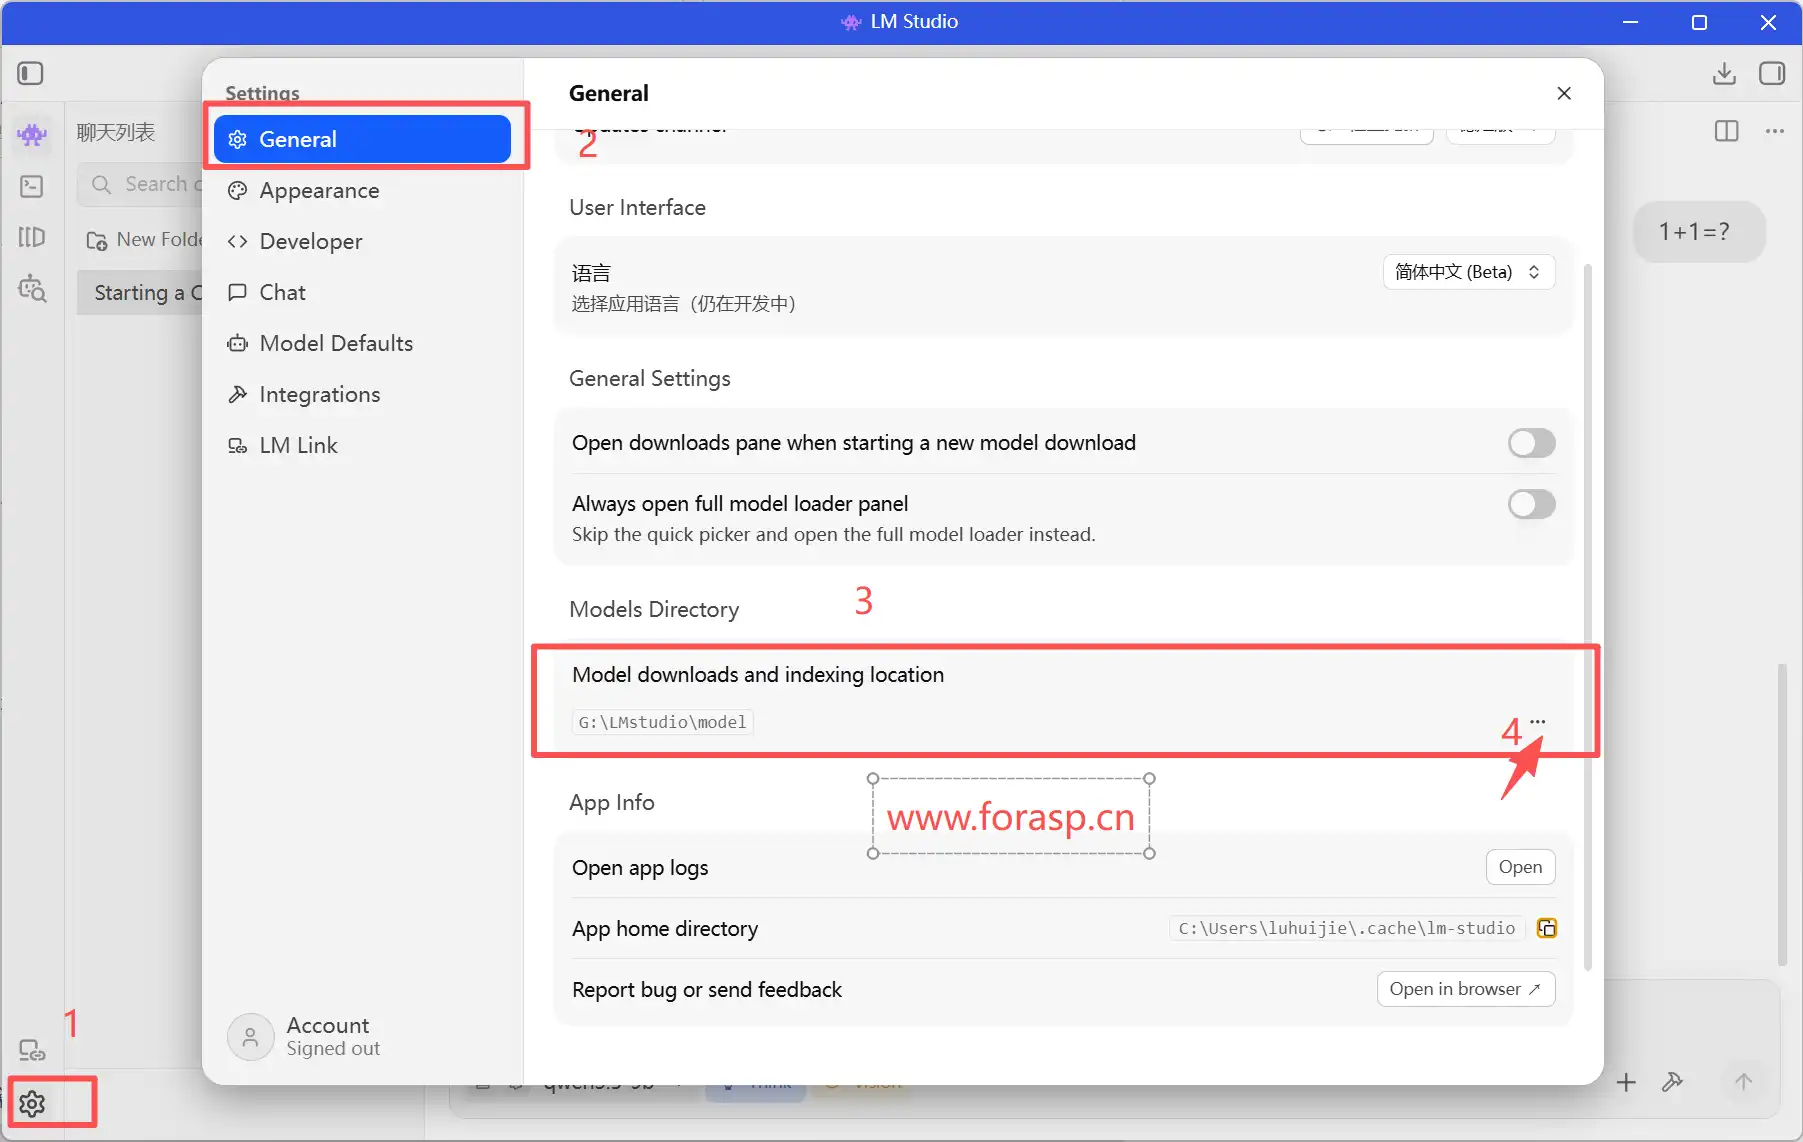Viewport: 1803px width, 1142px height.
Task: Open LM Link settings
Action: pos(362,445)
